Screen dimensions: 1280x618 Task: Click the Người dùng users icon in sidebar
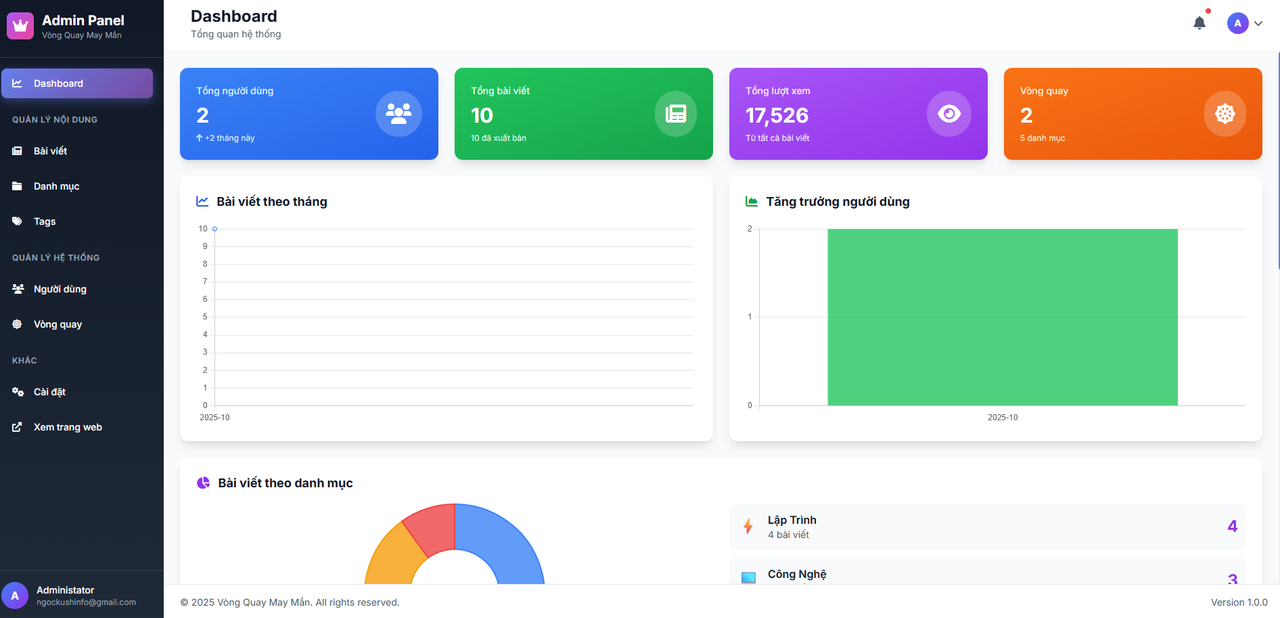pyautogui.click(x=17, y=289)
